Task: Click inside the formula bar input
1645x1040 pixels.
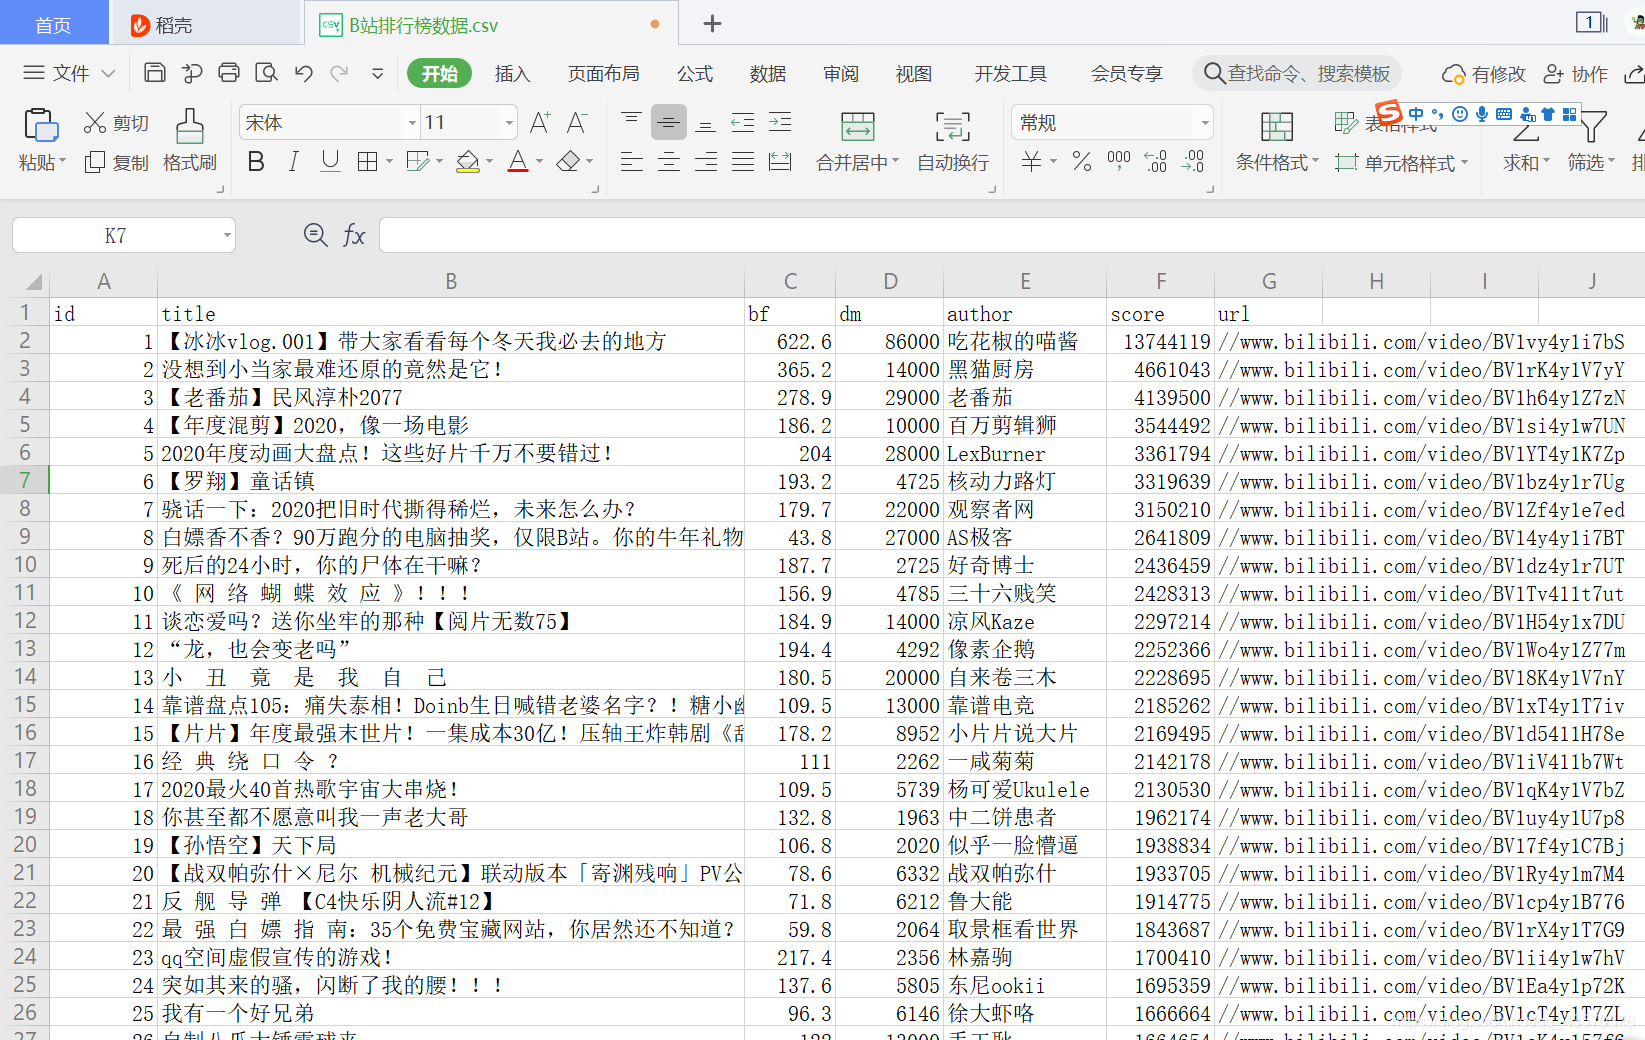Action: pos(1010,236)
